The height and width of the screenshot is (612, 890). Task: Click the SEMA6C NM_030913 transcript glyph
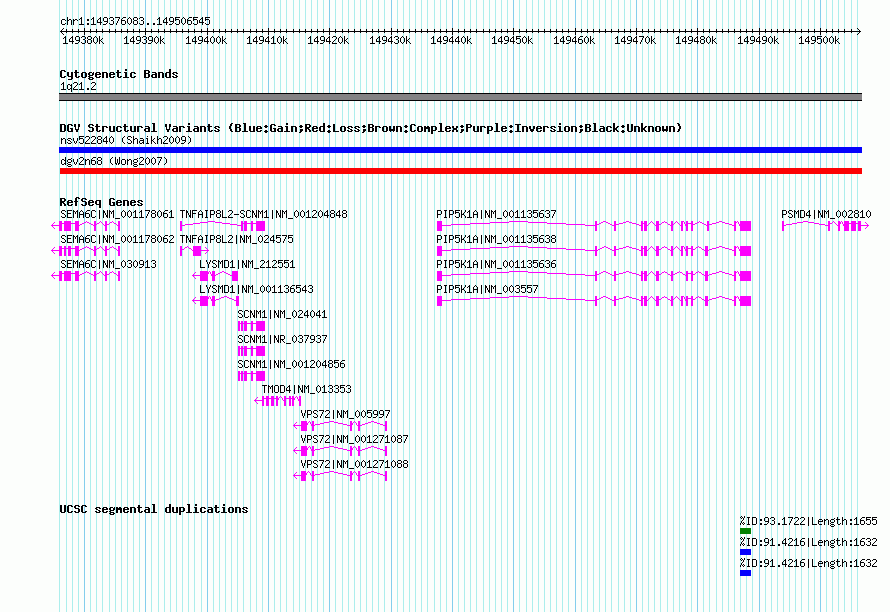[86, 276]
